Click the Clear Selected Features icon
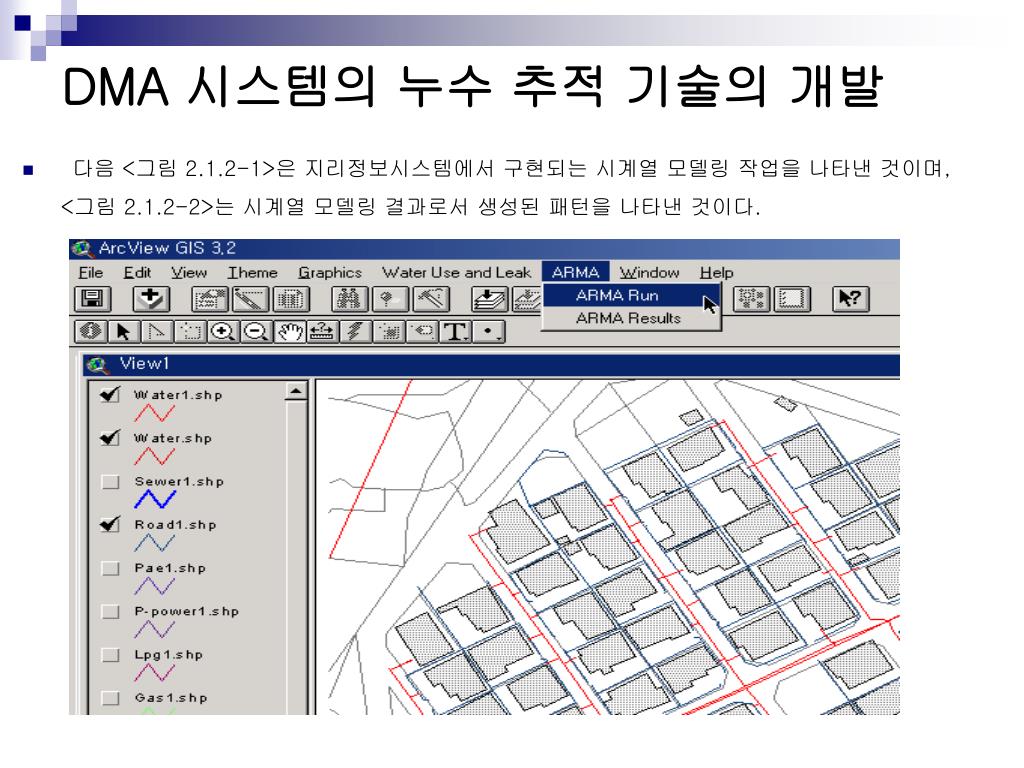 point(792,299)
